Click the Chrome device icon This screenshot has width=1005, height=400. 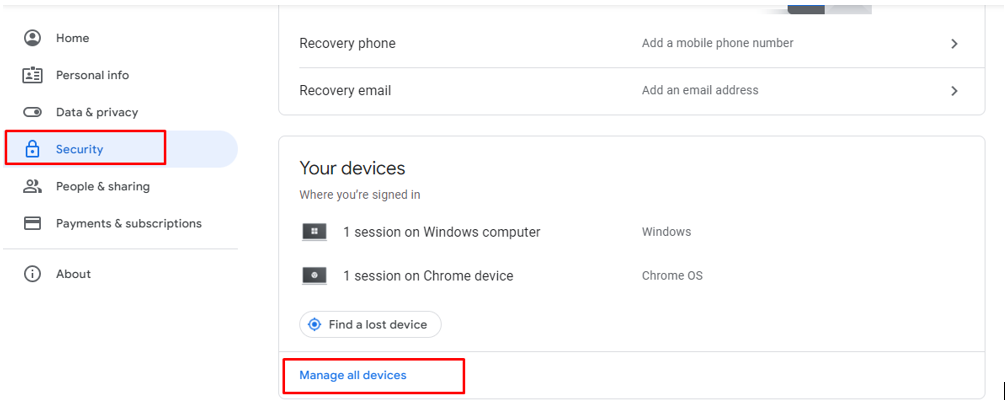[314, 276]
